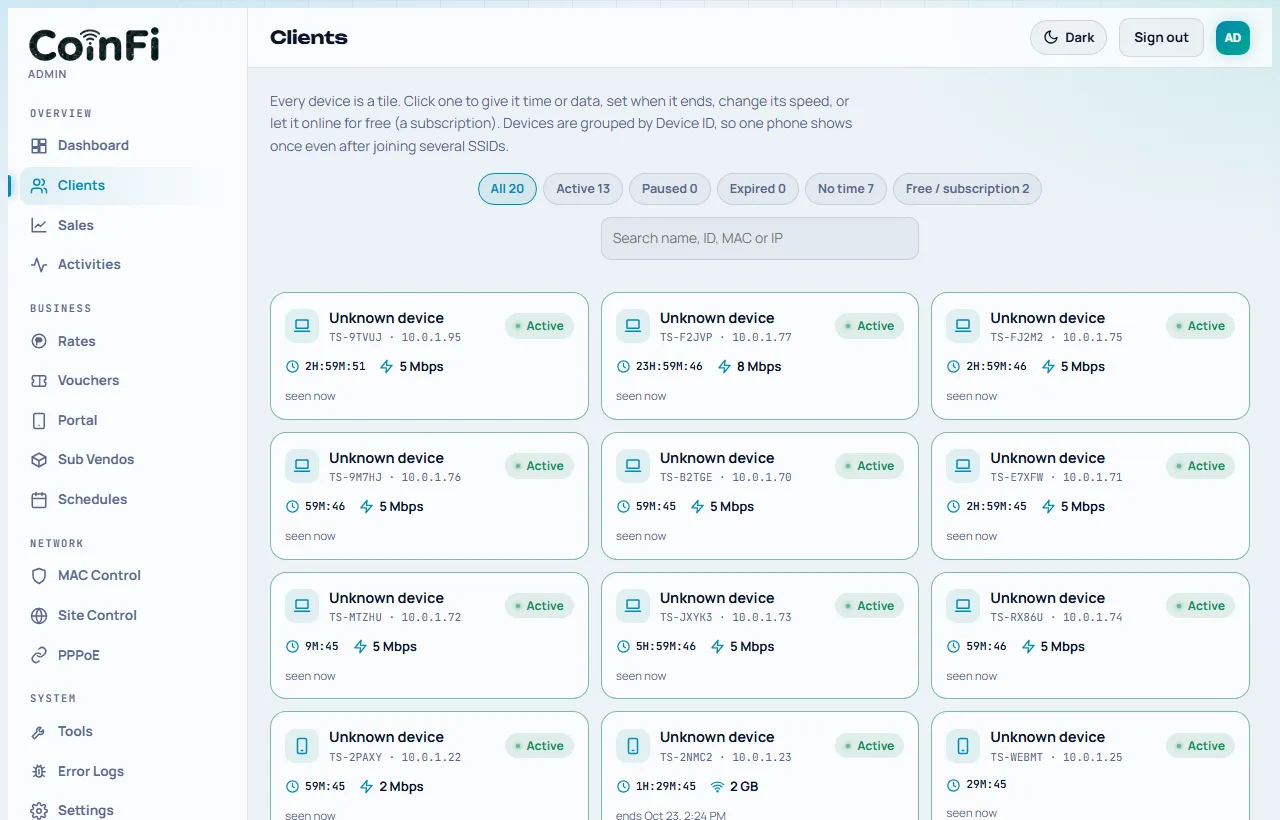Viewport: 1280px width, 820px height.
Task: Filter by Active 13
Action: coord(583,189)
